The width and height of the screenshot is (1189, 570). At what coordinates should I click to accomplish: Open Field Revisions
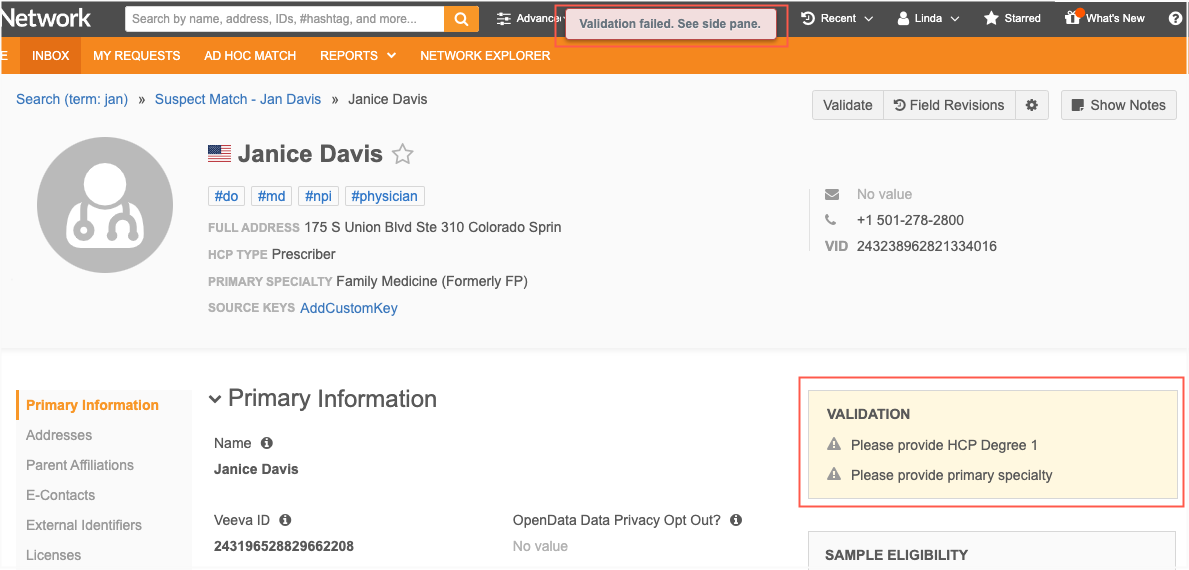click(x=948, y=105)
